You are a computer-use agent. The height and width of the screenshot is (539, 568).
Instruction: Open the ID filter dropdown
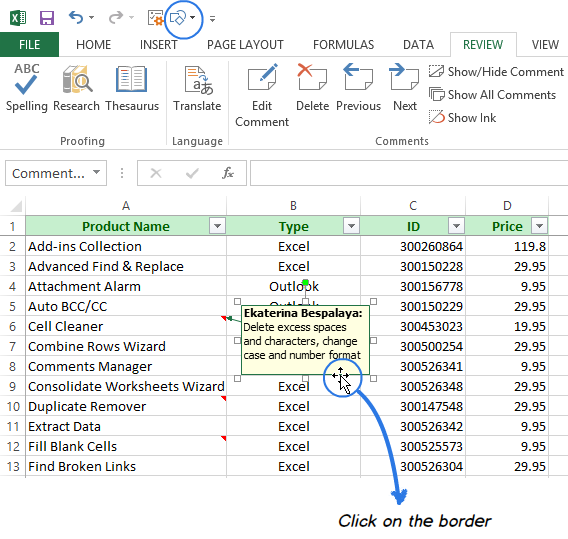coord(456,226)
